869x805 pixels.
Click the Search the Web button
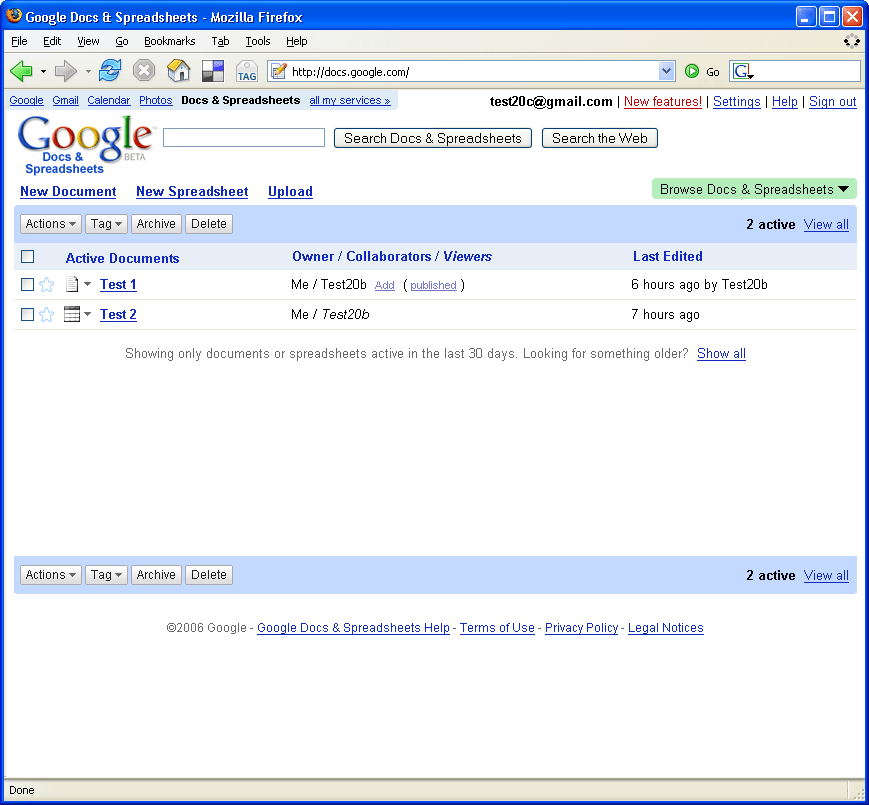pyautogui.click(x=600, y=138)
